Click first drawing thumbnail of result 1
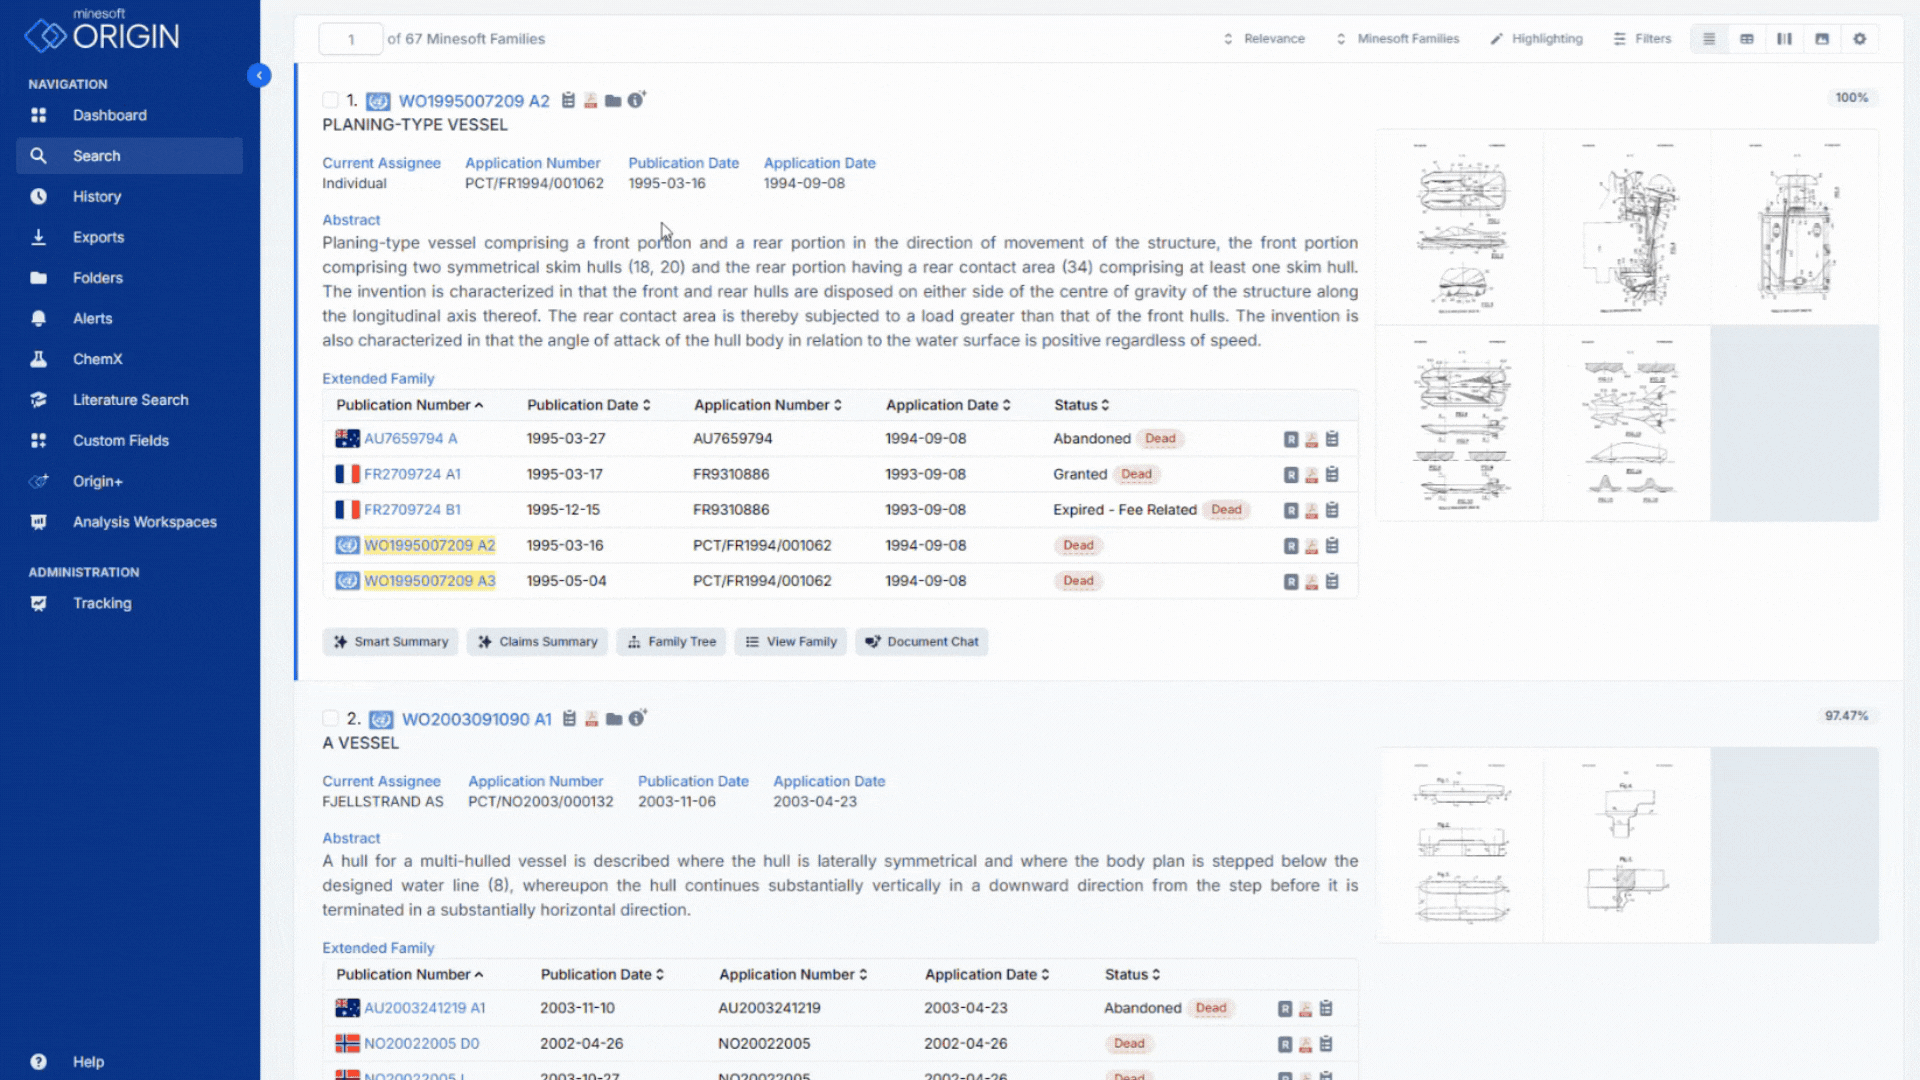Screen dimensions: 1920x1080 pos(1460,227)
